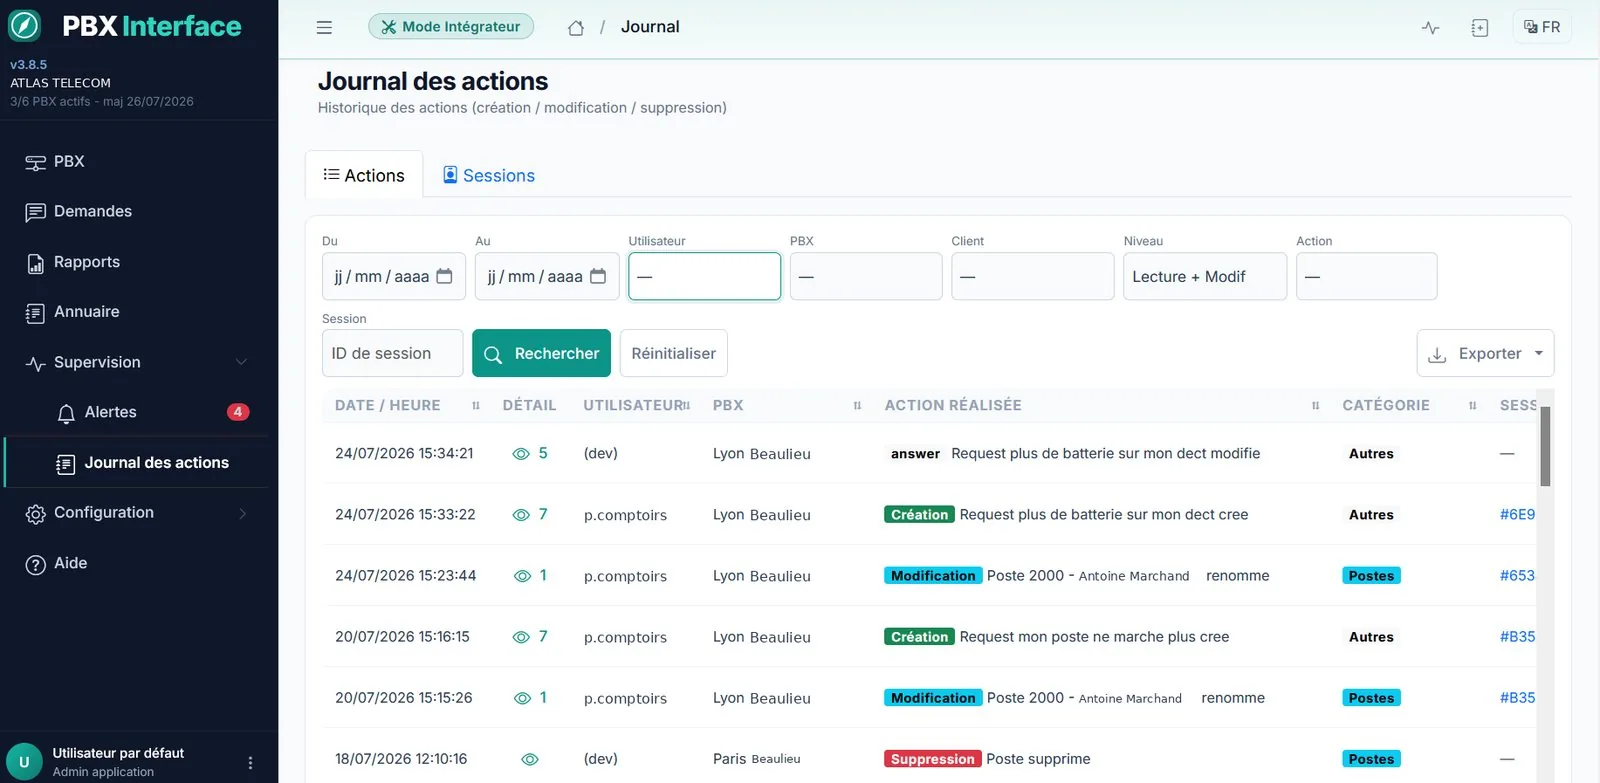This screenshot has height=783, width=1600.
Task: Focus the Du date input field
Action: click(x=394, y=276)
